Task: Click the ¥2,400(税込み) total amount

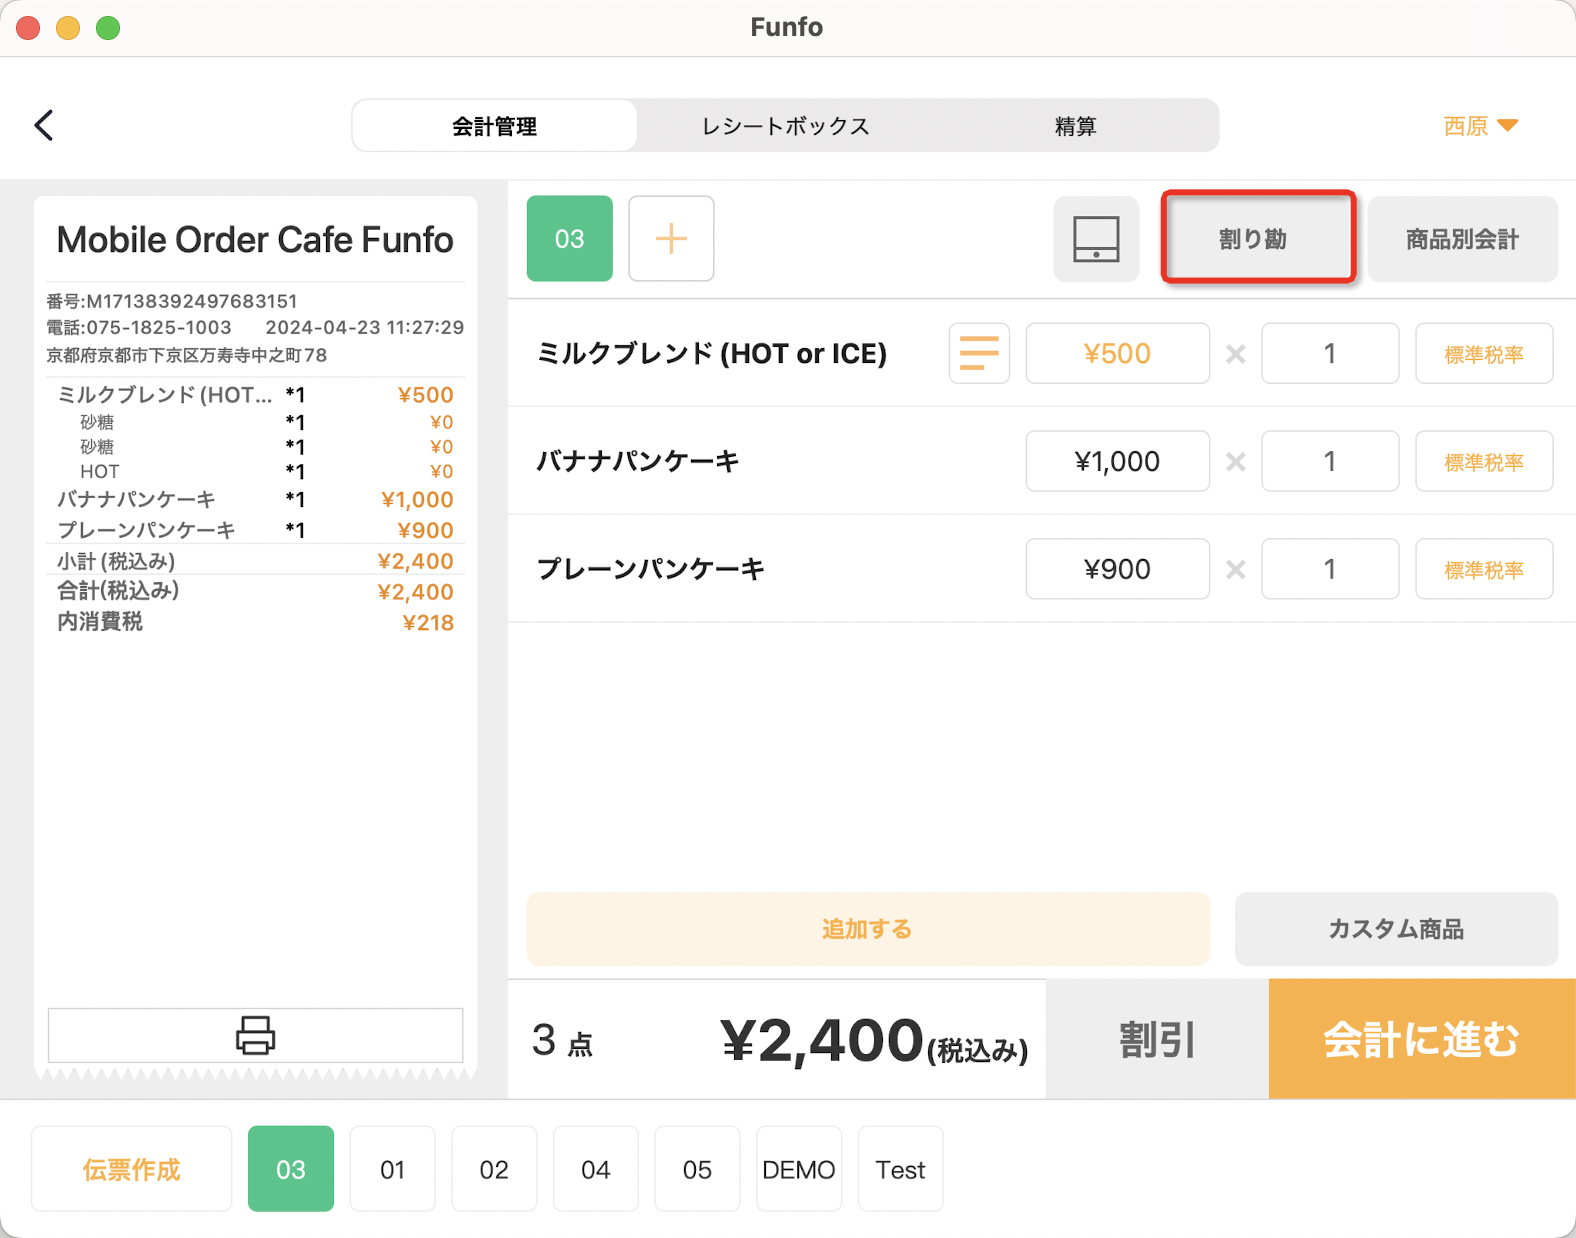Action: pyautogui.click(x=874, y=1041)
